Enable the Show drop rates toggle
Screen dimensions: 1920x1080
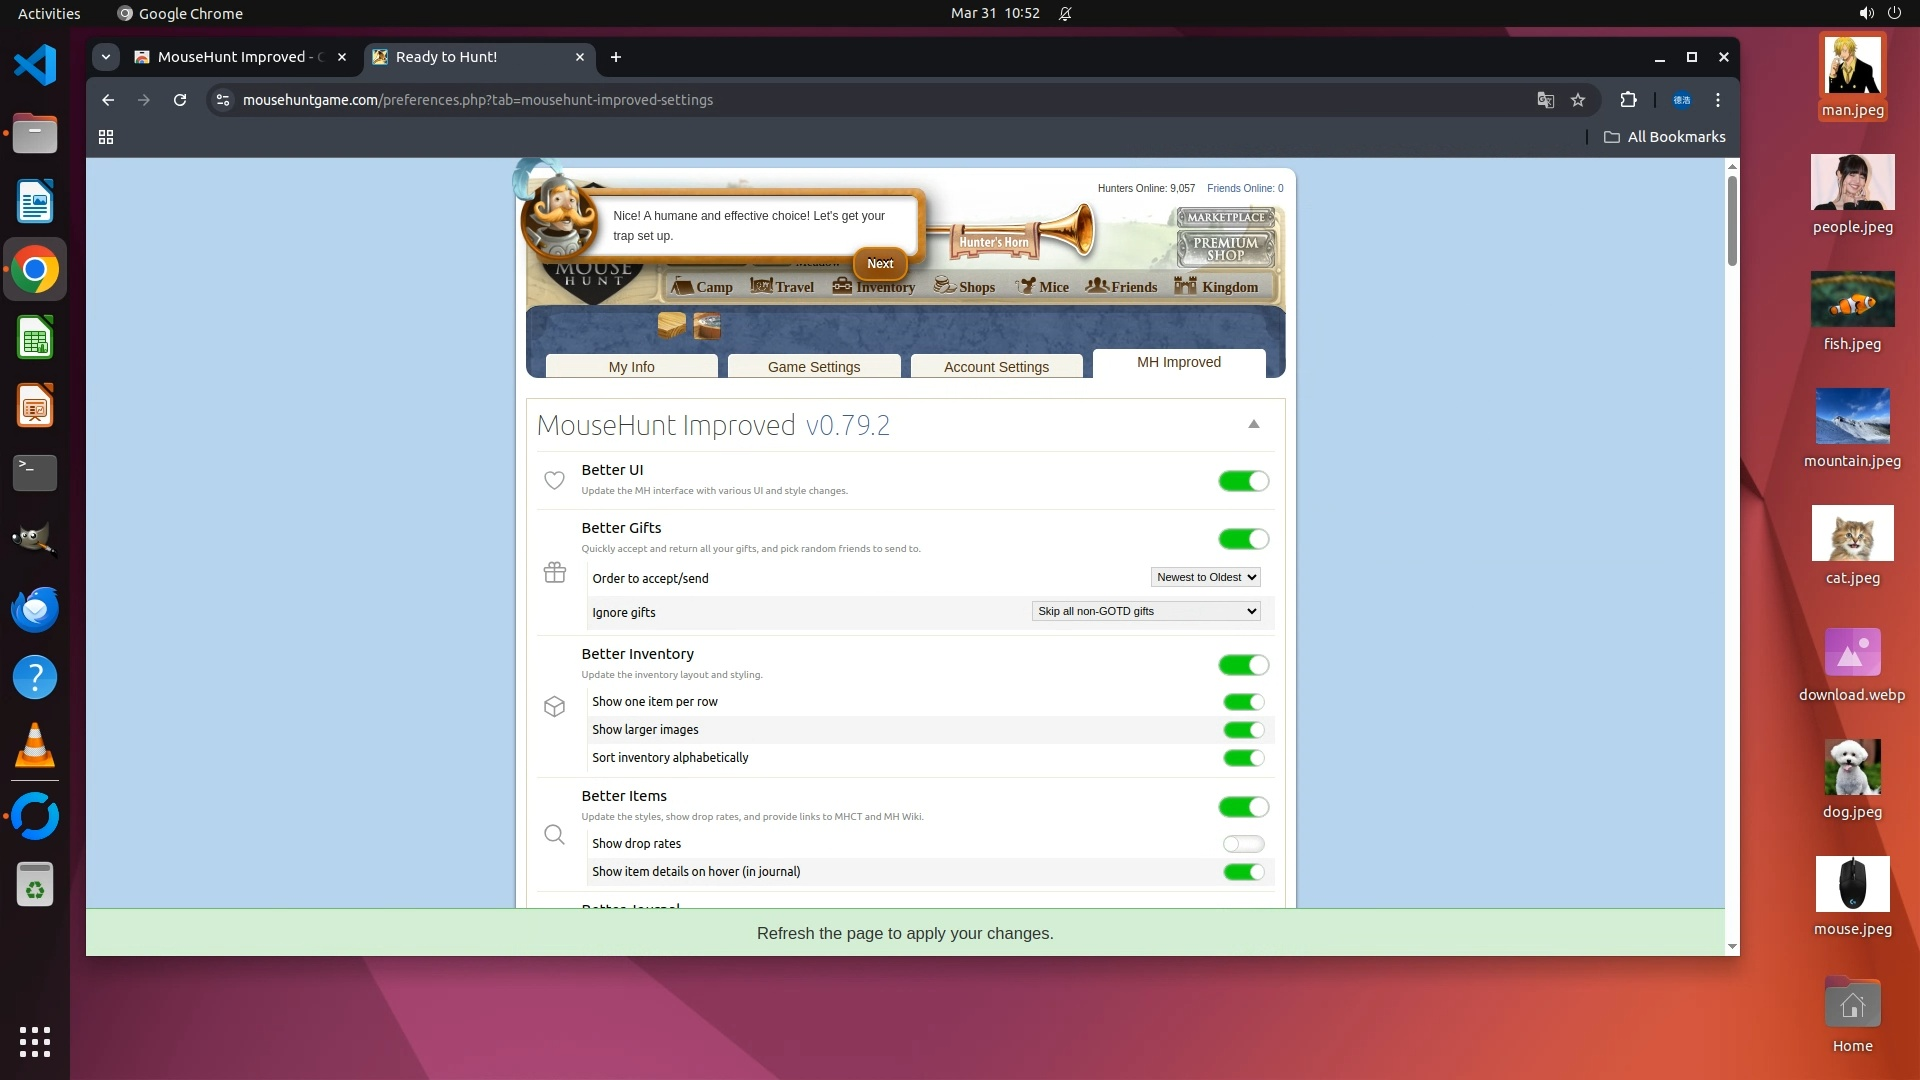coord(1243,844)
